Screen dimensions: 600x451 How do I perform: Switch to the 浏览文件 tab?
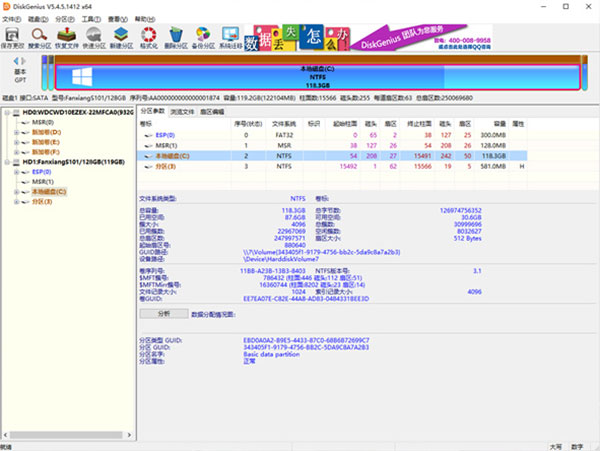181,110
